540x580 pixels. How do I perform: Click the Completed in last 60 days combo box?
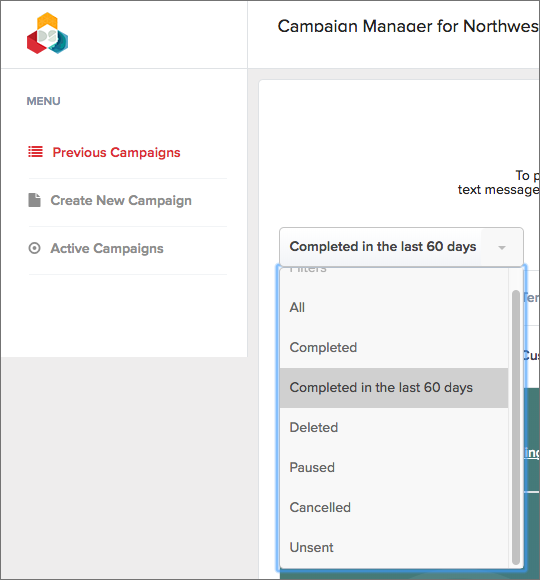pyautogui.click(x=401, y=247)
